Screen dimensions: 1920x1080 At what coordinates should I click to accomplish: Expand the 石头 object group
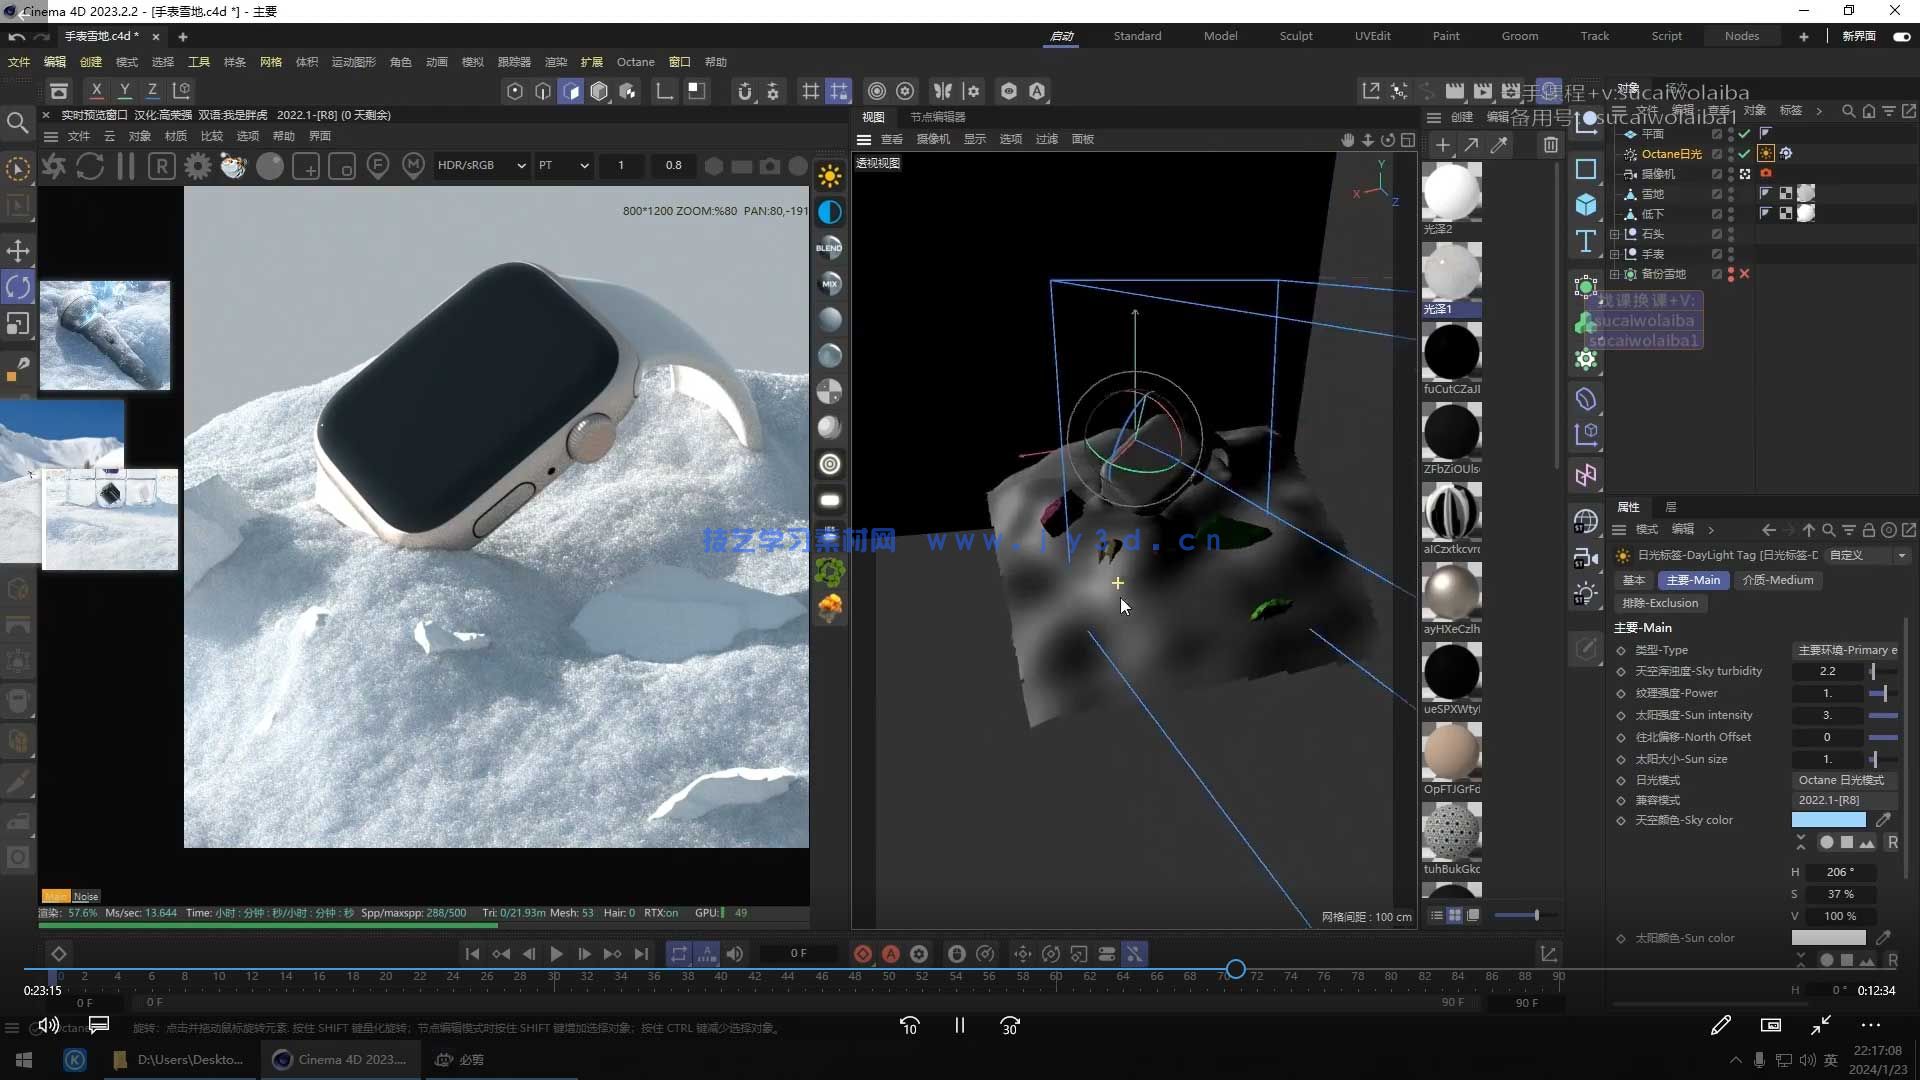pos(1614,234)
